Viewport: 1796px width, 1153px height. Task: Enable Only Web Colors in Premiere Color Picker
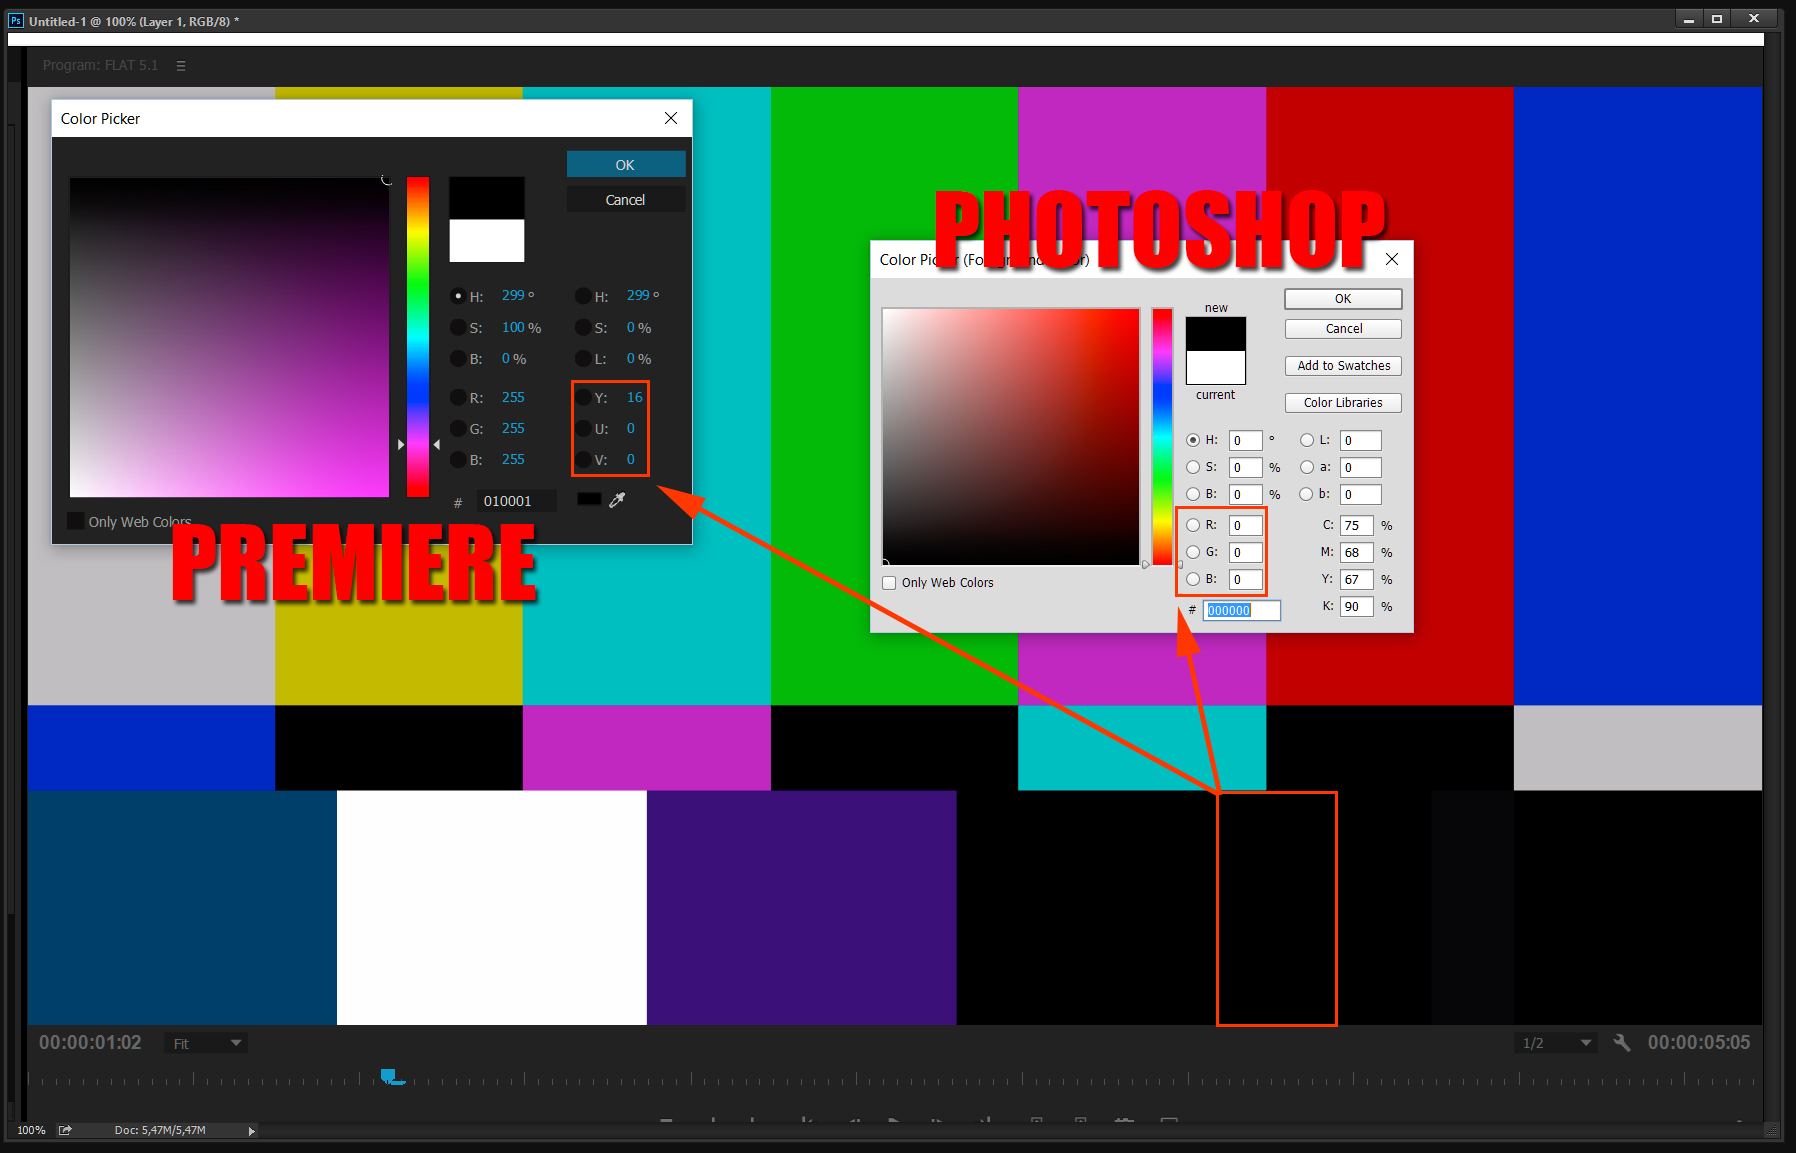pyautogui.click(x=76, y=521)
